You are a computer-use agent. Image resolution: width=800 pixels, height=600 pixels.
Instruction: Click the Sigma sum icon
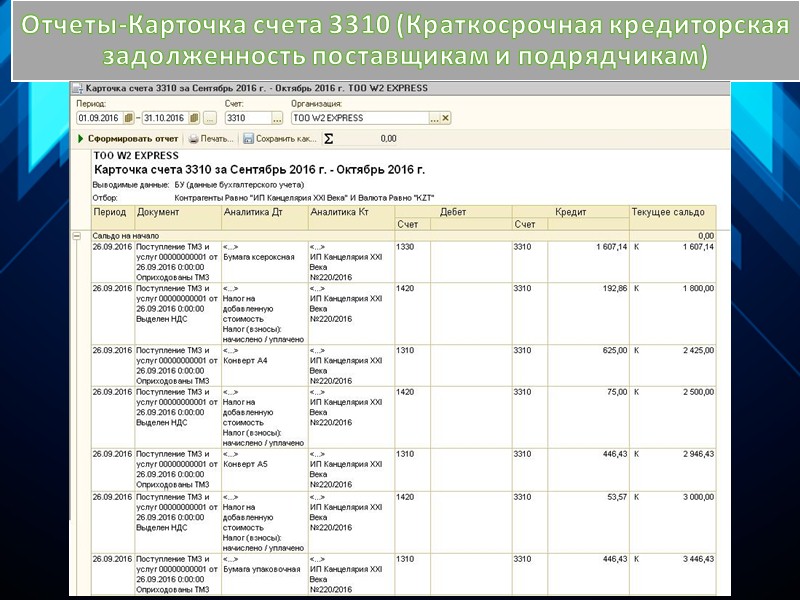click(329, 138)
